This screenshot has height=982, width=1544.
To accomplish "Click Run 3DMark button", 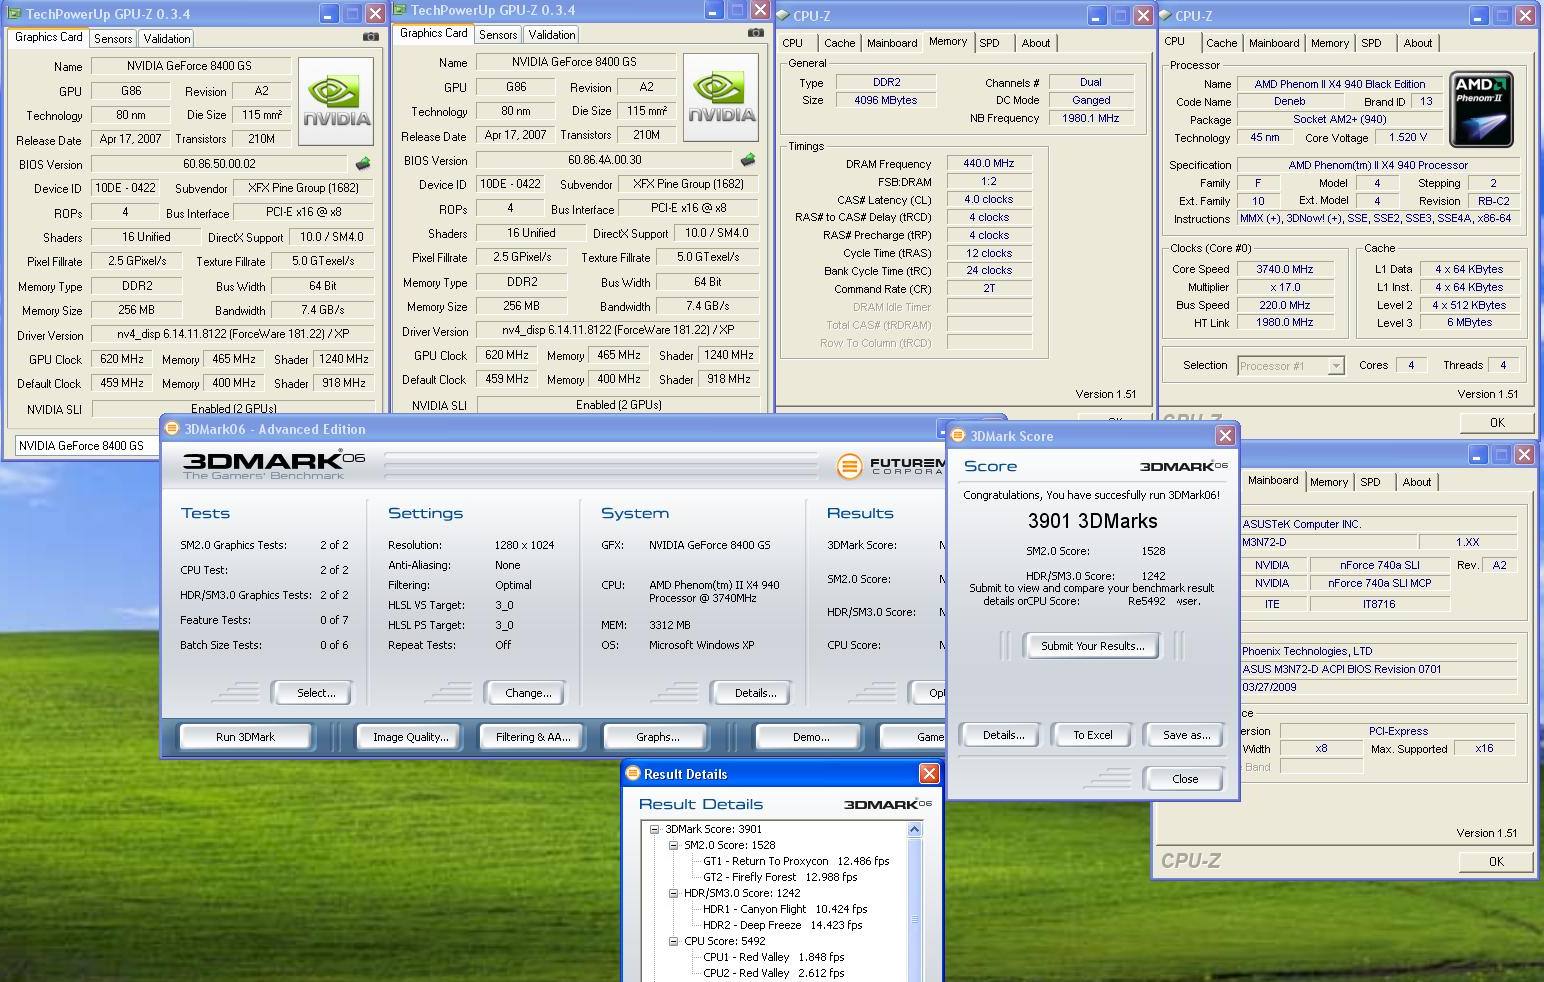I will tap(245, 737).
